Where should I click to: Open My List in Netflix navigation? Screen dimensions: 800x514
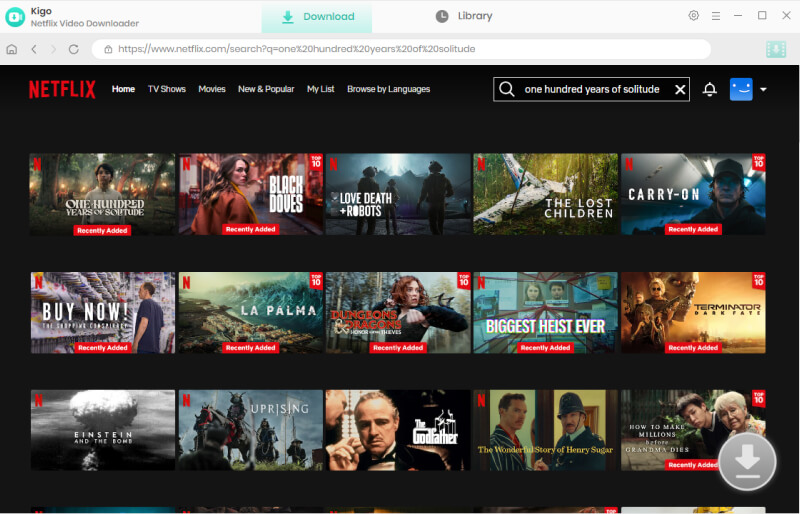point(320,89)
